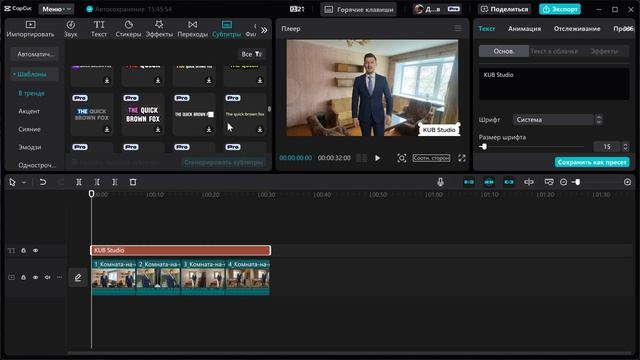
Task: Open the Меню dropdown
Action: tap(56, 9)
